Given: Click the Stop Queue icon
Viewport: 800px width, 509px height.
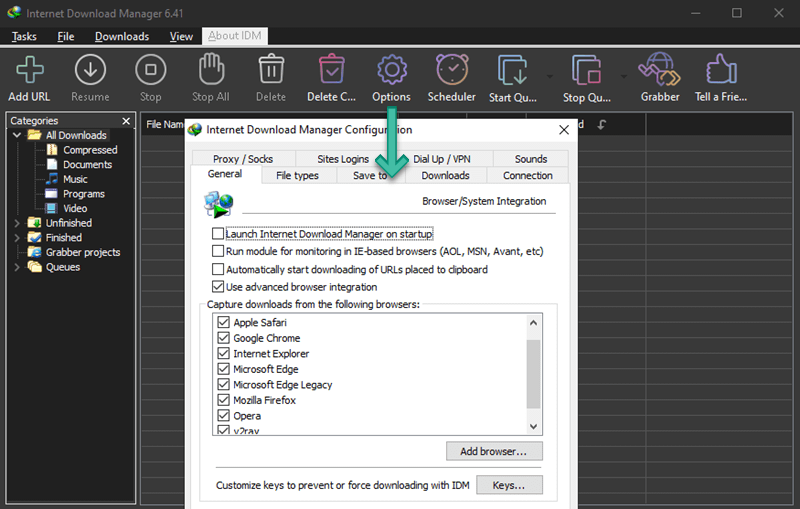Looking at the screenshot, I should (586, 70).
